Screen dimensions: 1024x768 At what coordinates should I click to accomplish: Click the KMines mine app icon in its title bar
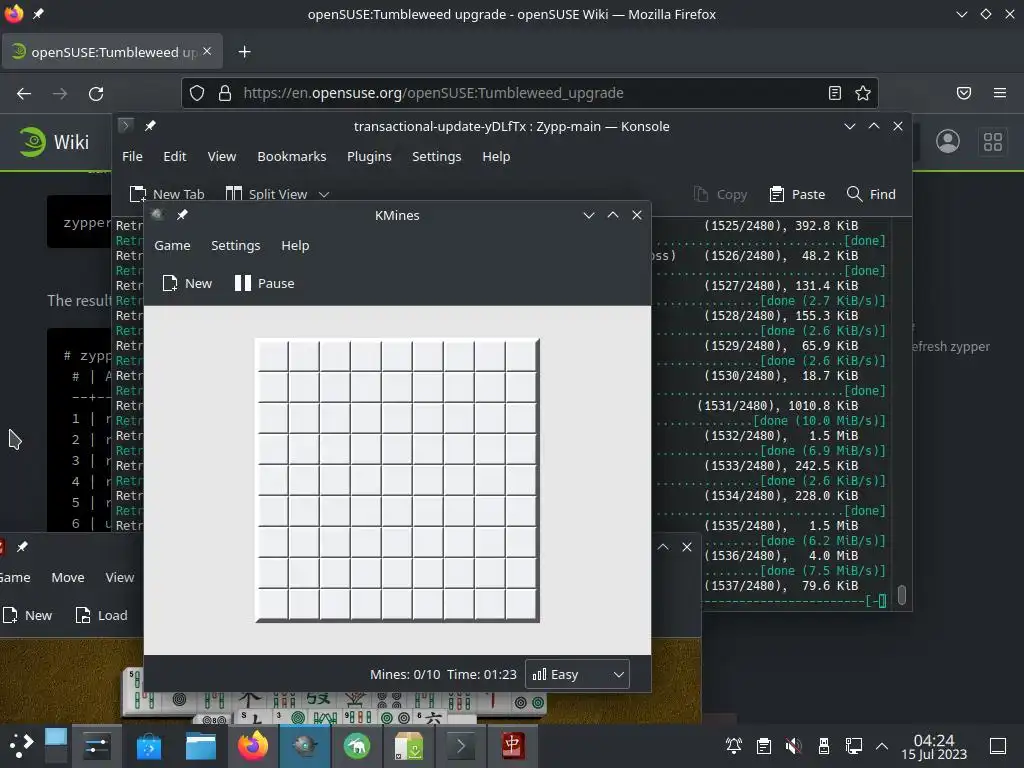pyautogui.click(x=157, y=215)
